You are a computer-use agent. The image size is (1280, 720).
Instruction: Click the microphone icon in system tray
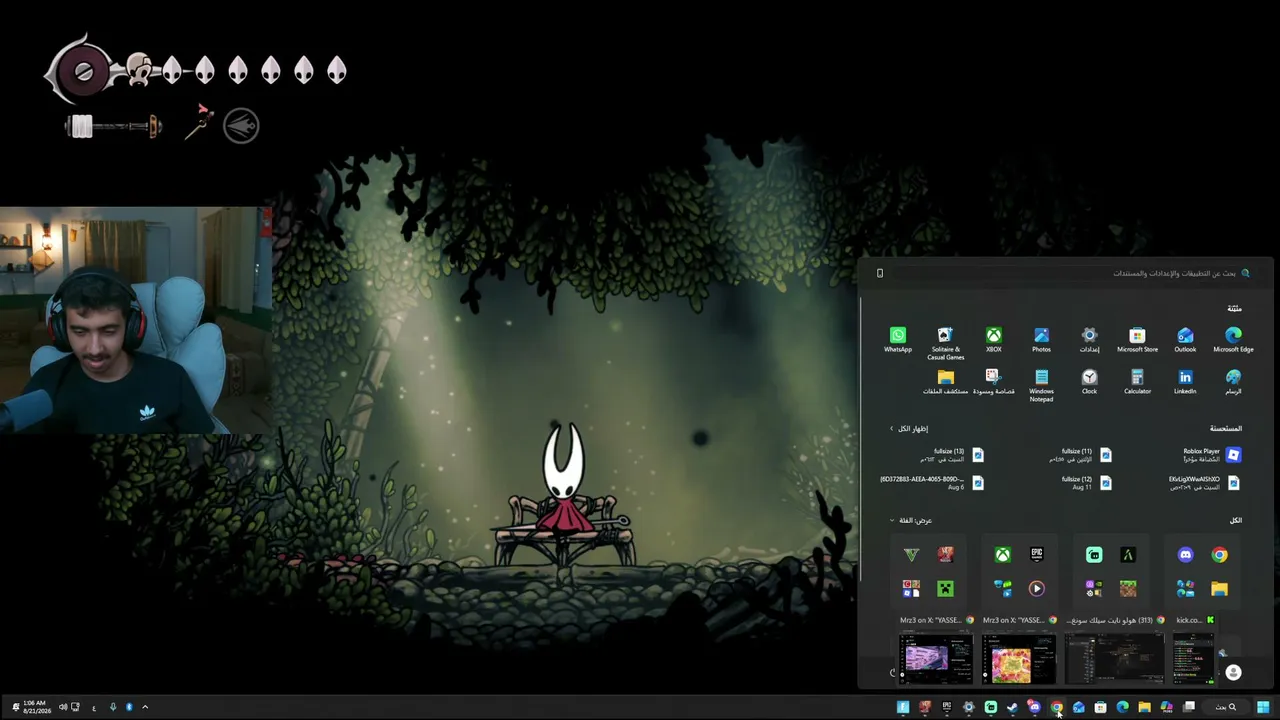tap(112, 708)
